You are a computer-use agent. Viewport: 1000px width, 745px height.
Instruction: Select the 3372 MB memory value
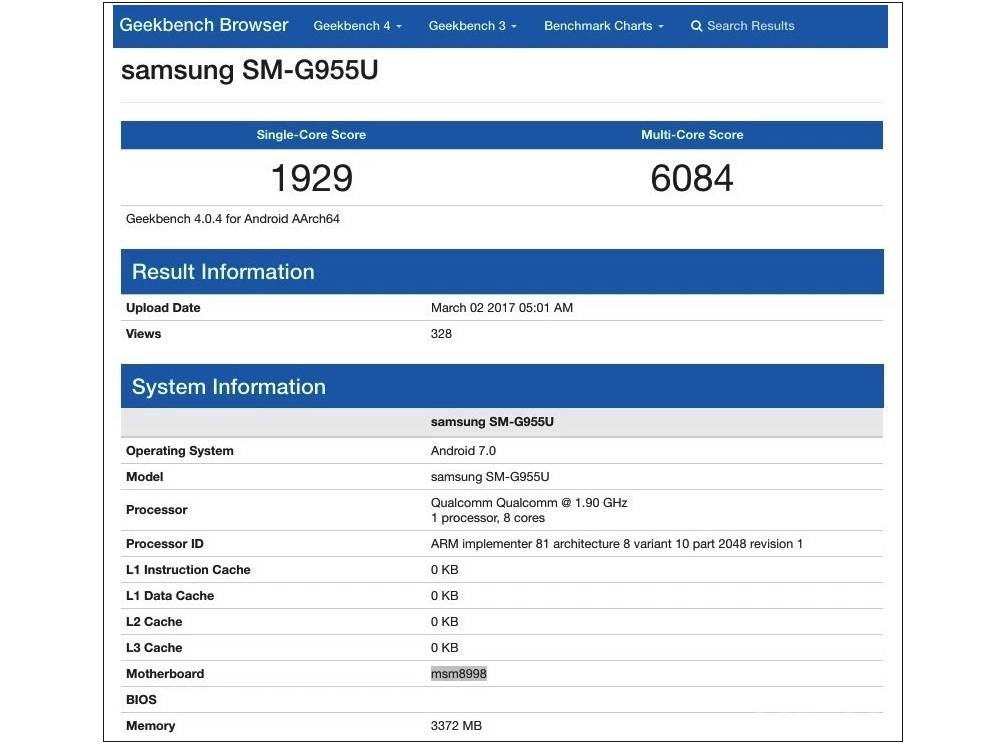[456, 726]
